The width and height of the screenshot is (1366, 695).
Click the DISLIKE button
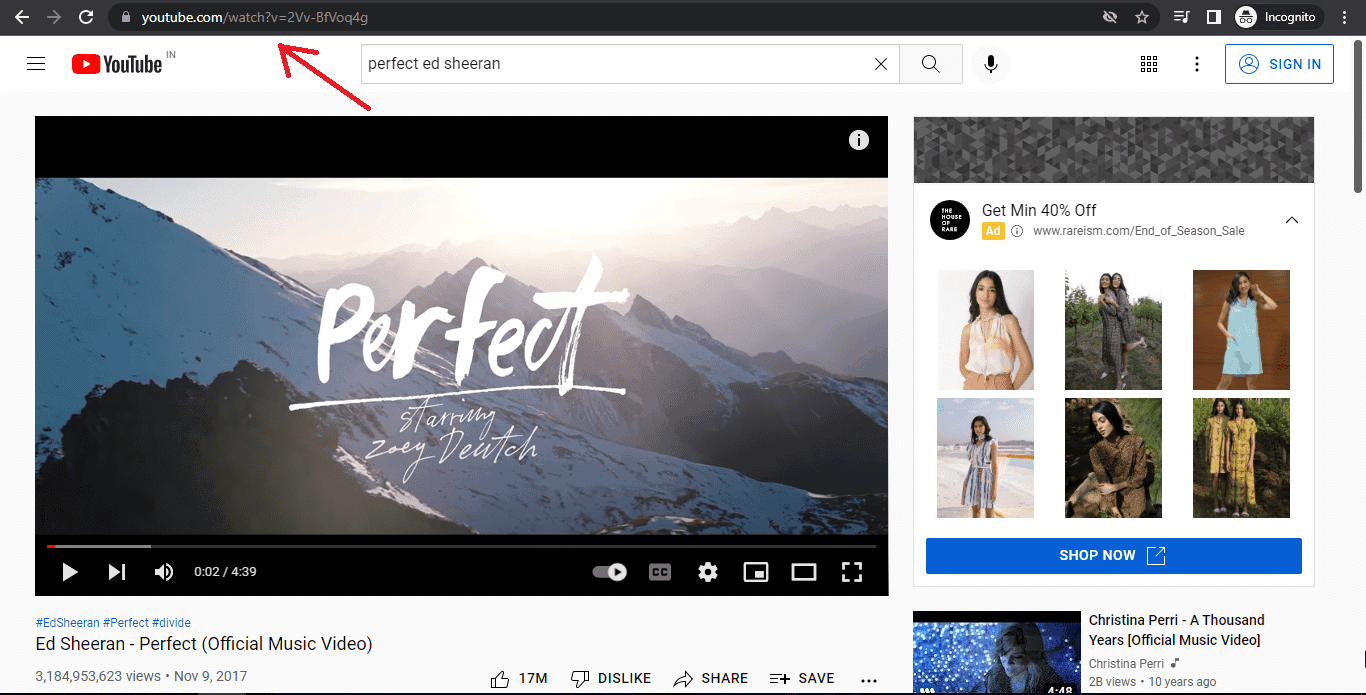tap(610, 679)
